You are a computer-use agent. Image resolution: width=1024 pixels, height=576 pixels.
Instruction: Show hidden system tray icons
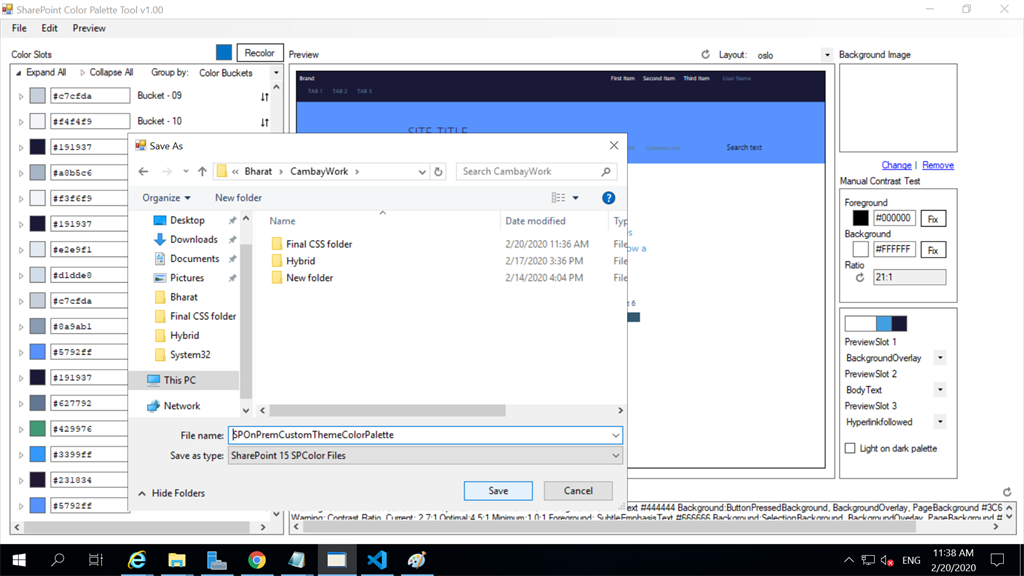click(x=848, y=560)
